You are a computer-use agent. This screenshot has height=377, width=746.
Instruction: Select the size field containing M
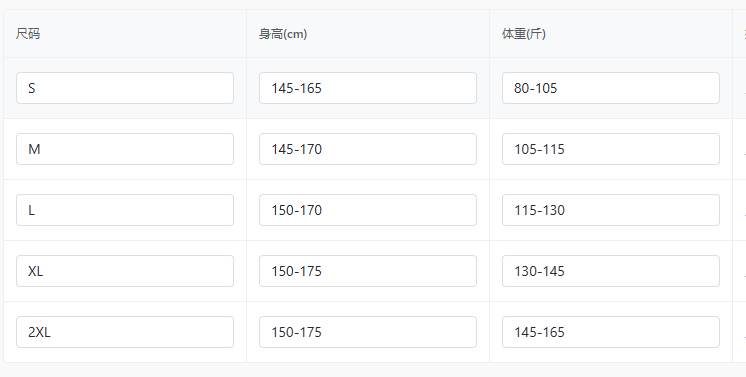(x=125, y=149)
